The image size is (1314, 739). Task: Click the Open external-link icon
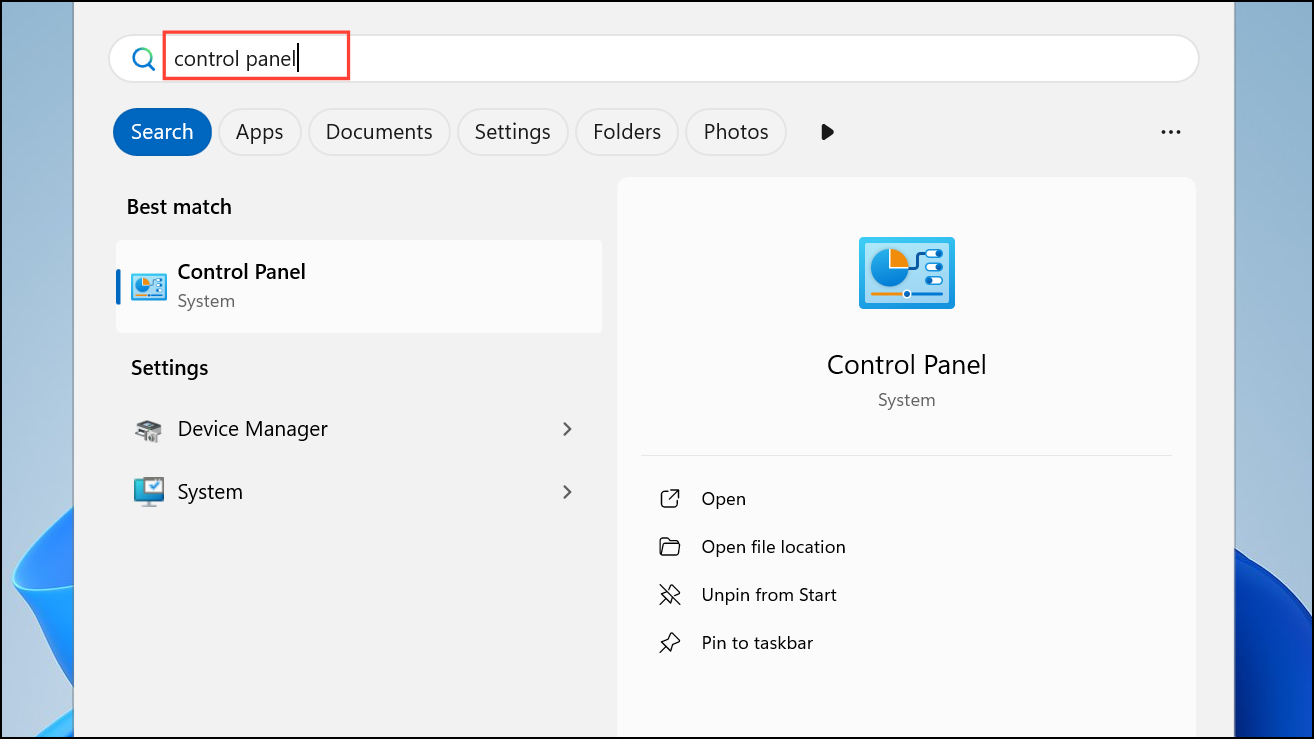pyautogui.click(x=670, y=499)
